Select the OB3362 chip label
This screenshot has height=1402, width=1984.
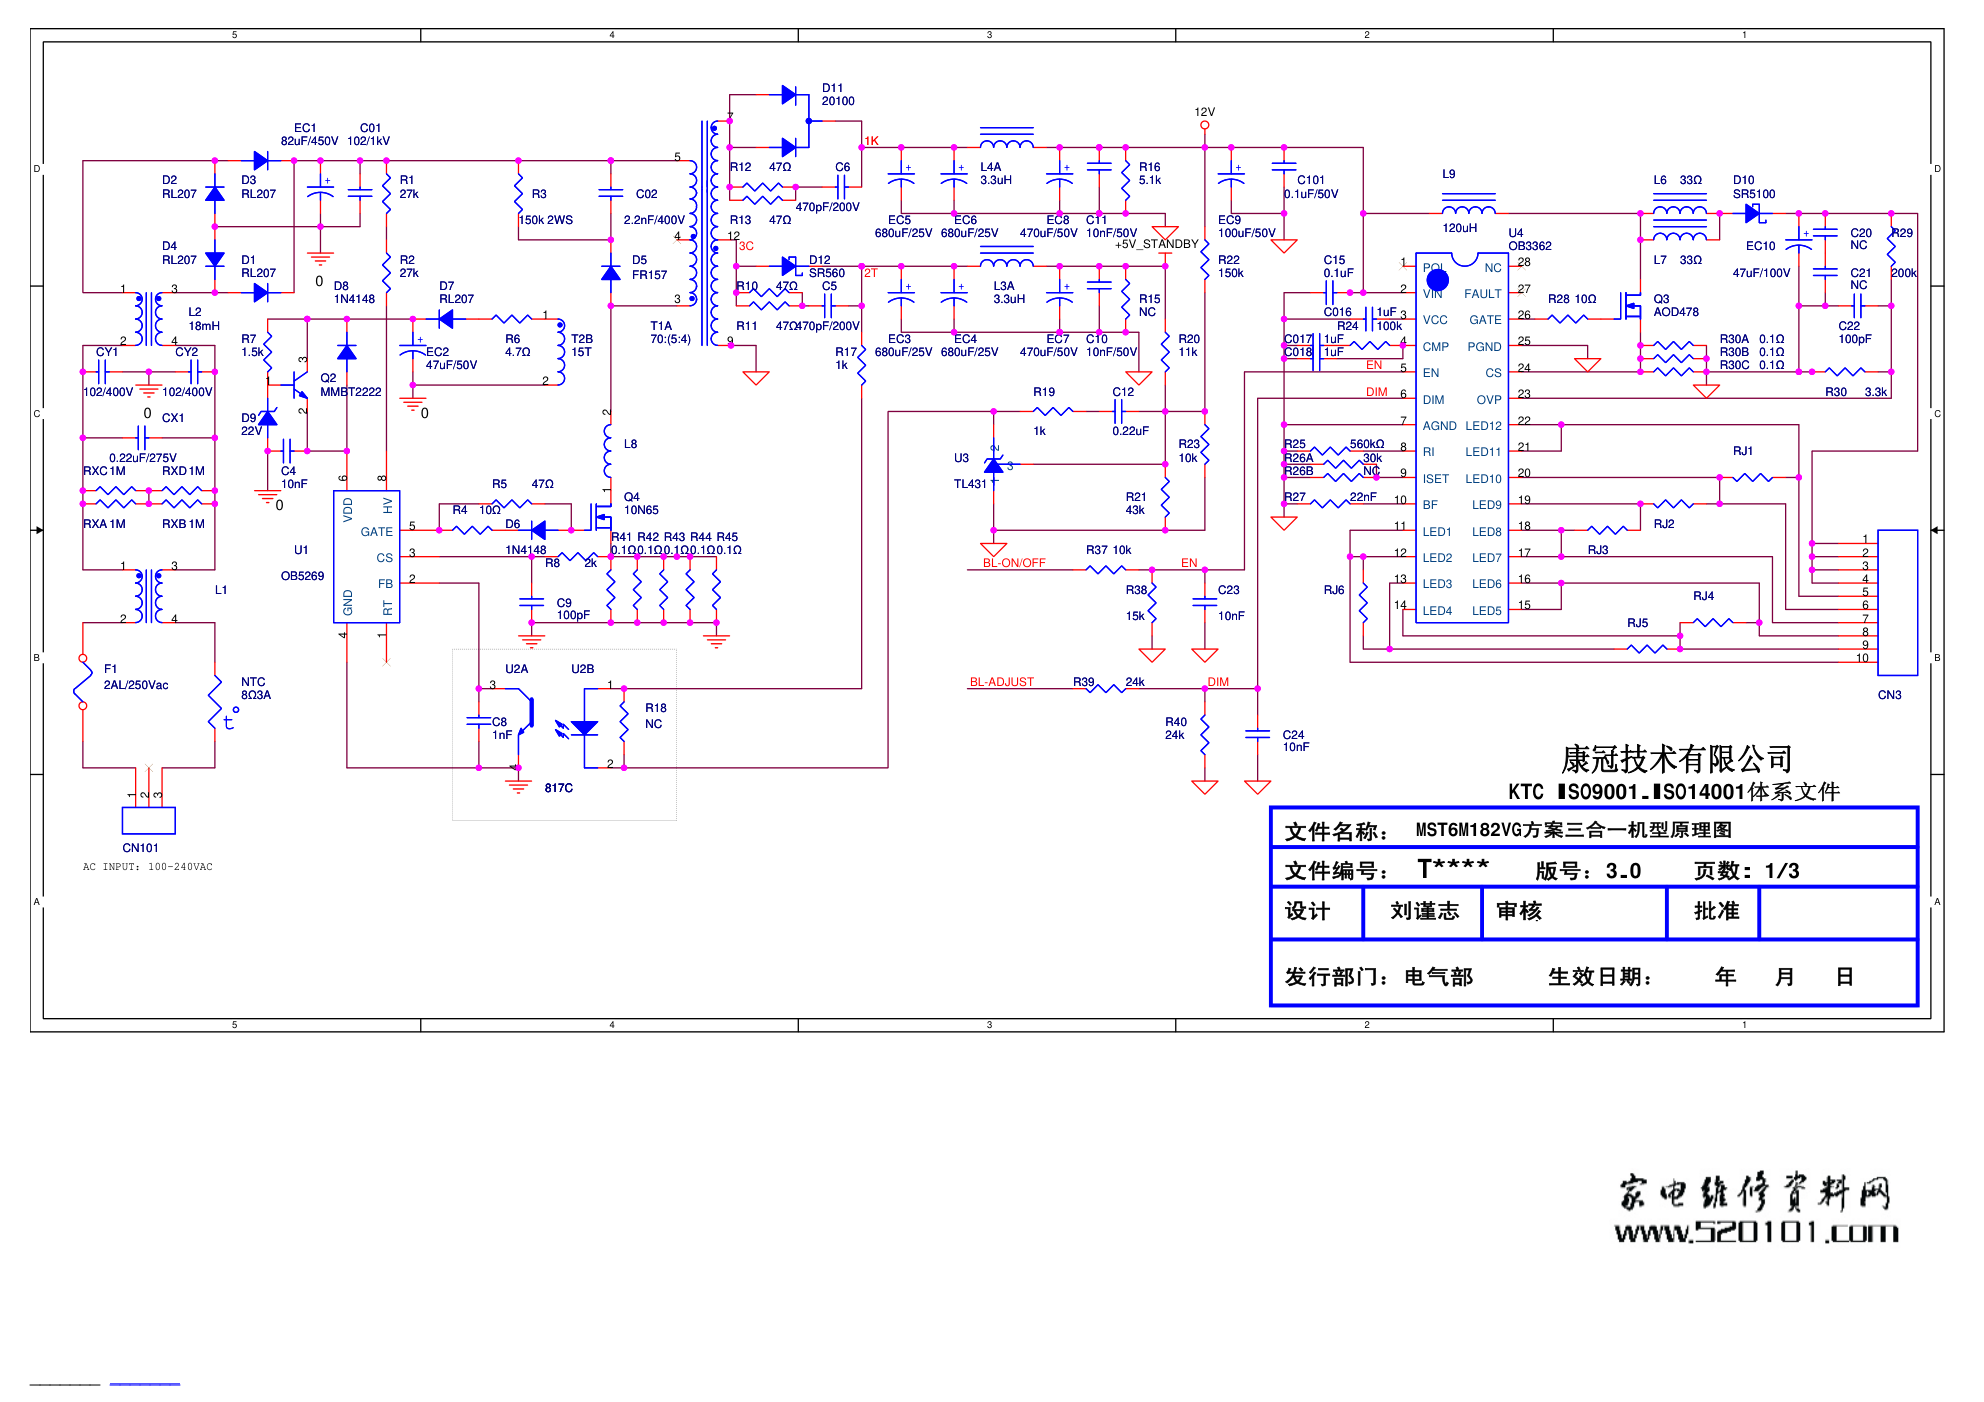pyautogui.click(x=1530, y=246)
